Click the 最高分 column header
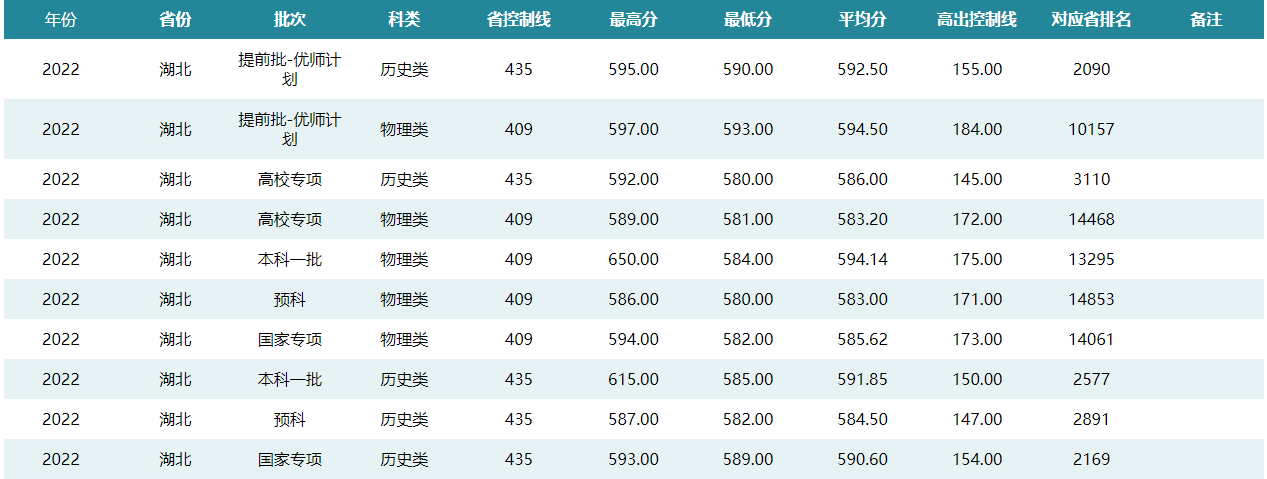Viewport: 1267px width, 479px height. (x=633, y=20)
